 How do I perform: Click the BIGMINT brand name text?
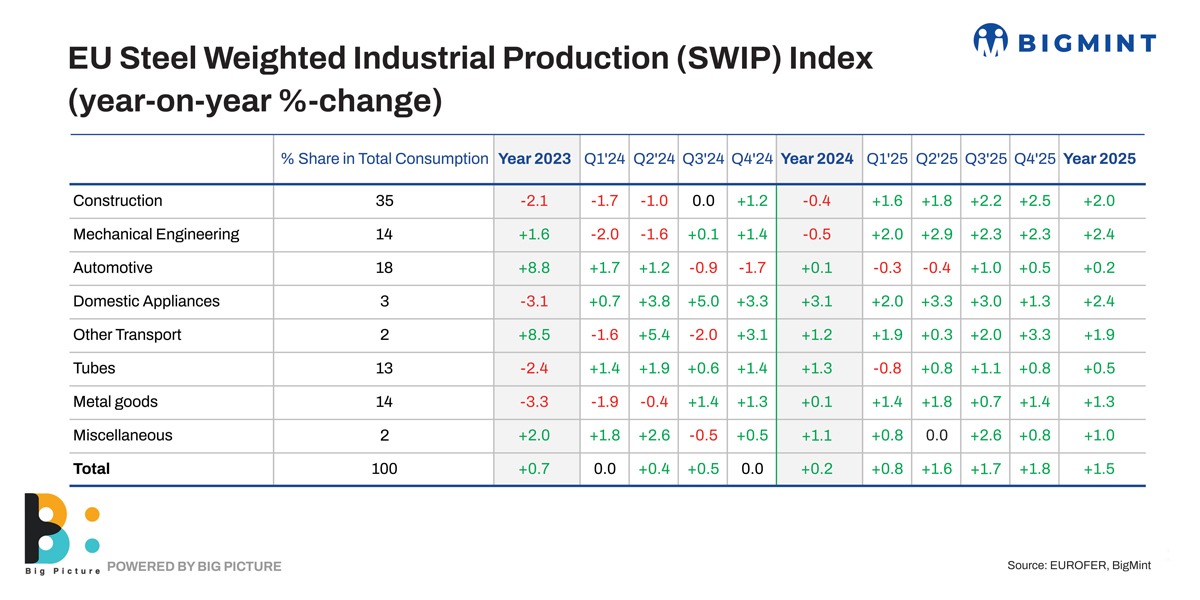click(x=1088, y=42)
